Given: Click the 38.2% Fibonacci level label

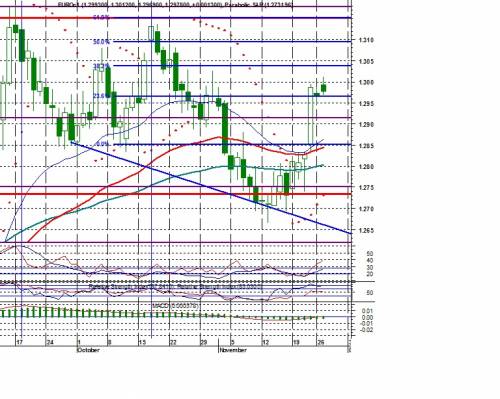Looking at the screenshot, I should (102, 66).
